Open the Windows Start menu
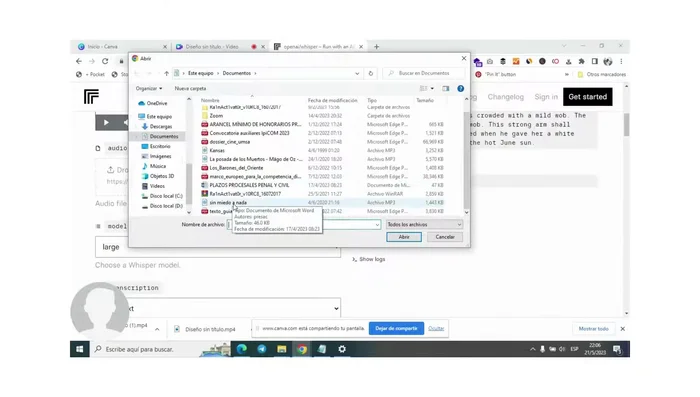700x397 pixels. (x=79, y=349)
